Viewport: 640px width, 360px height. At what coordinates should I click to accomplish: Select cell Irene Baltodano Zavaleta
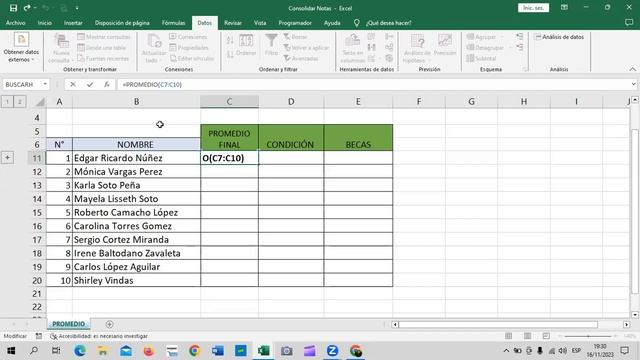coord(136,253)
